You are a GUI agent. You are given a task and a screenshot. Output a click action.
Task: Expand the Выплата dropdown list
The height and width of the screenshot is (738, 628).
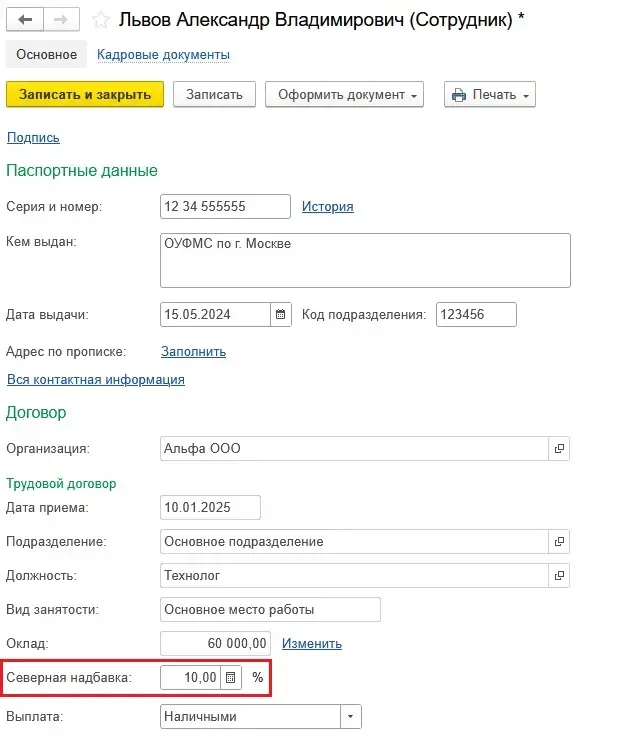[350, 716]
